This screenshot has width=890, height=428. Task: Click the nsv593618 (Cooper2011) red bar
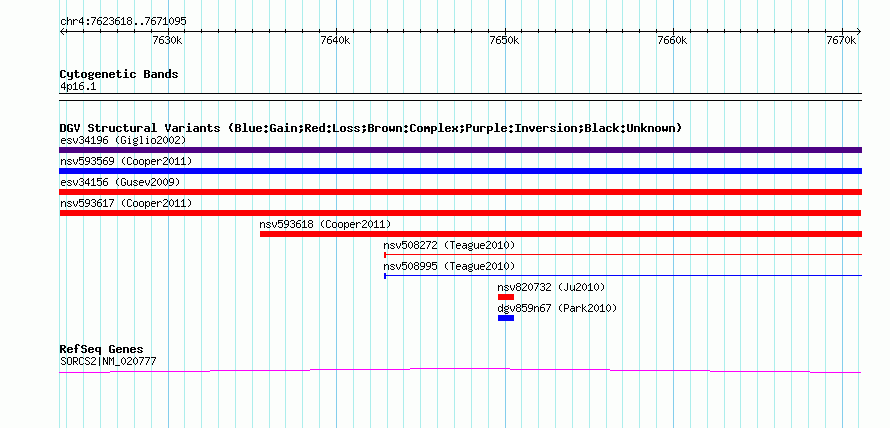[561, 234]
